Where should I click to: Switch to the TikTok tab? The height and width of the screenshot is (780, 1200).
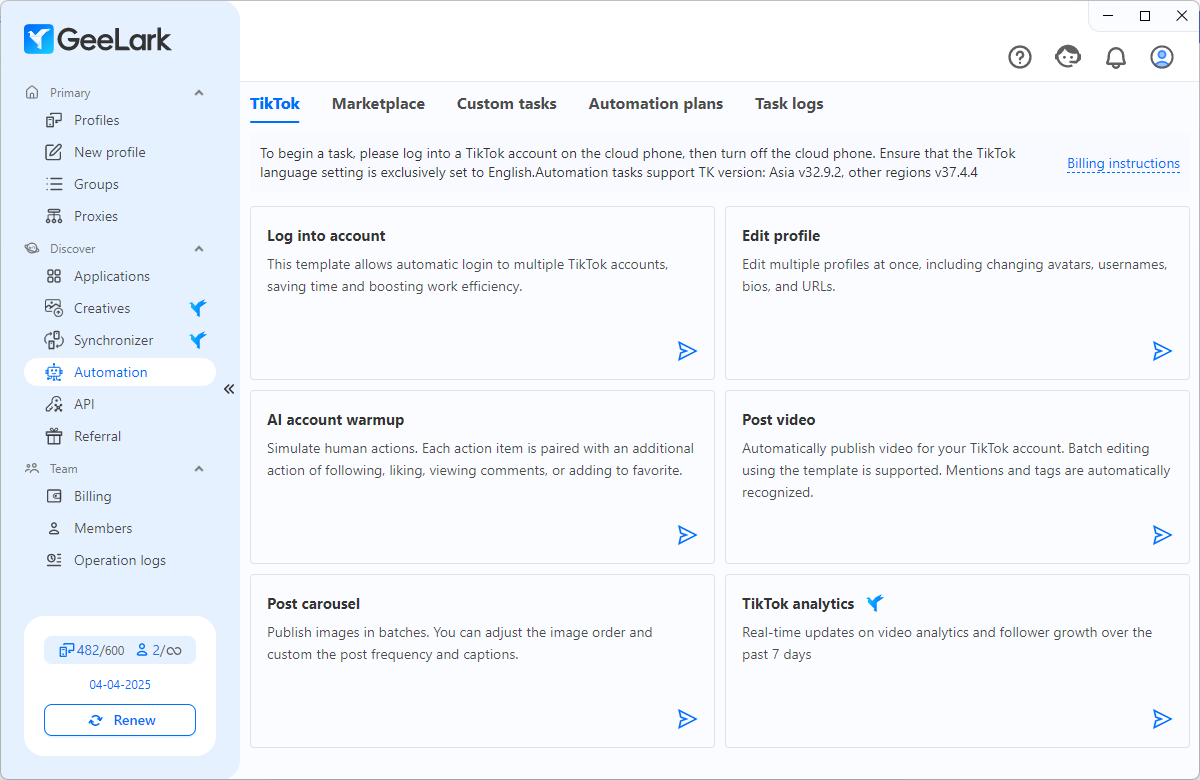[275, 104]
